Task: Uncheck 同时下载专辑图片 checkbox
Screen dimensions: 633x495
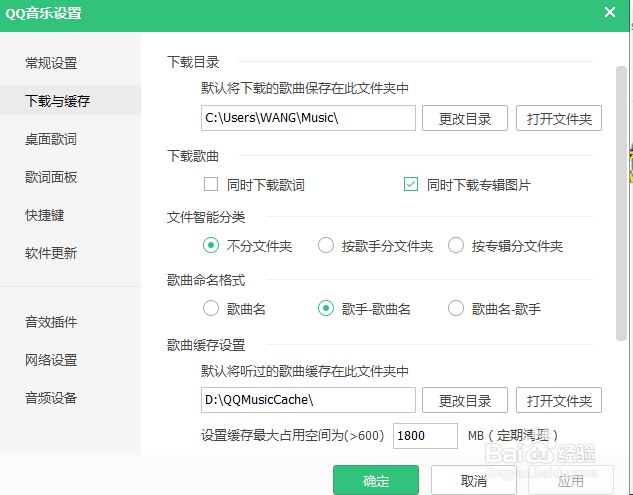Action: tap(411, 184)
